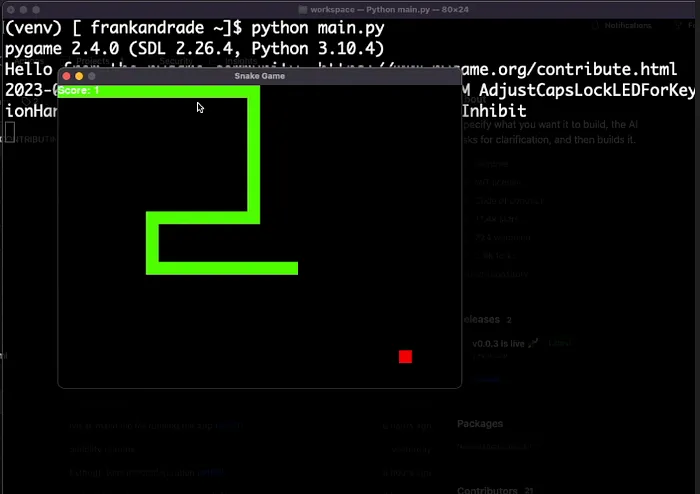
Task: Click the red food square in Snake Game
Action: [x=405, y=357]
